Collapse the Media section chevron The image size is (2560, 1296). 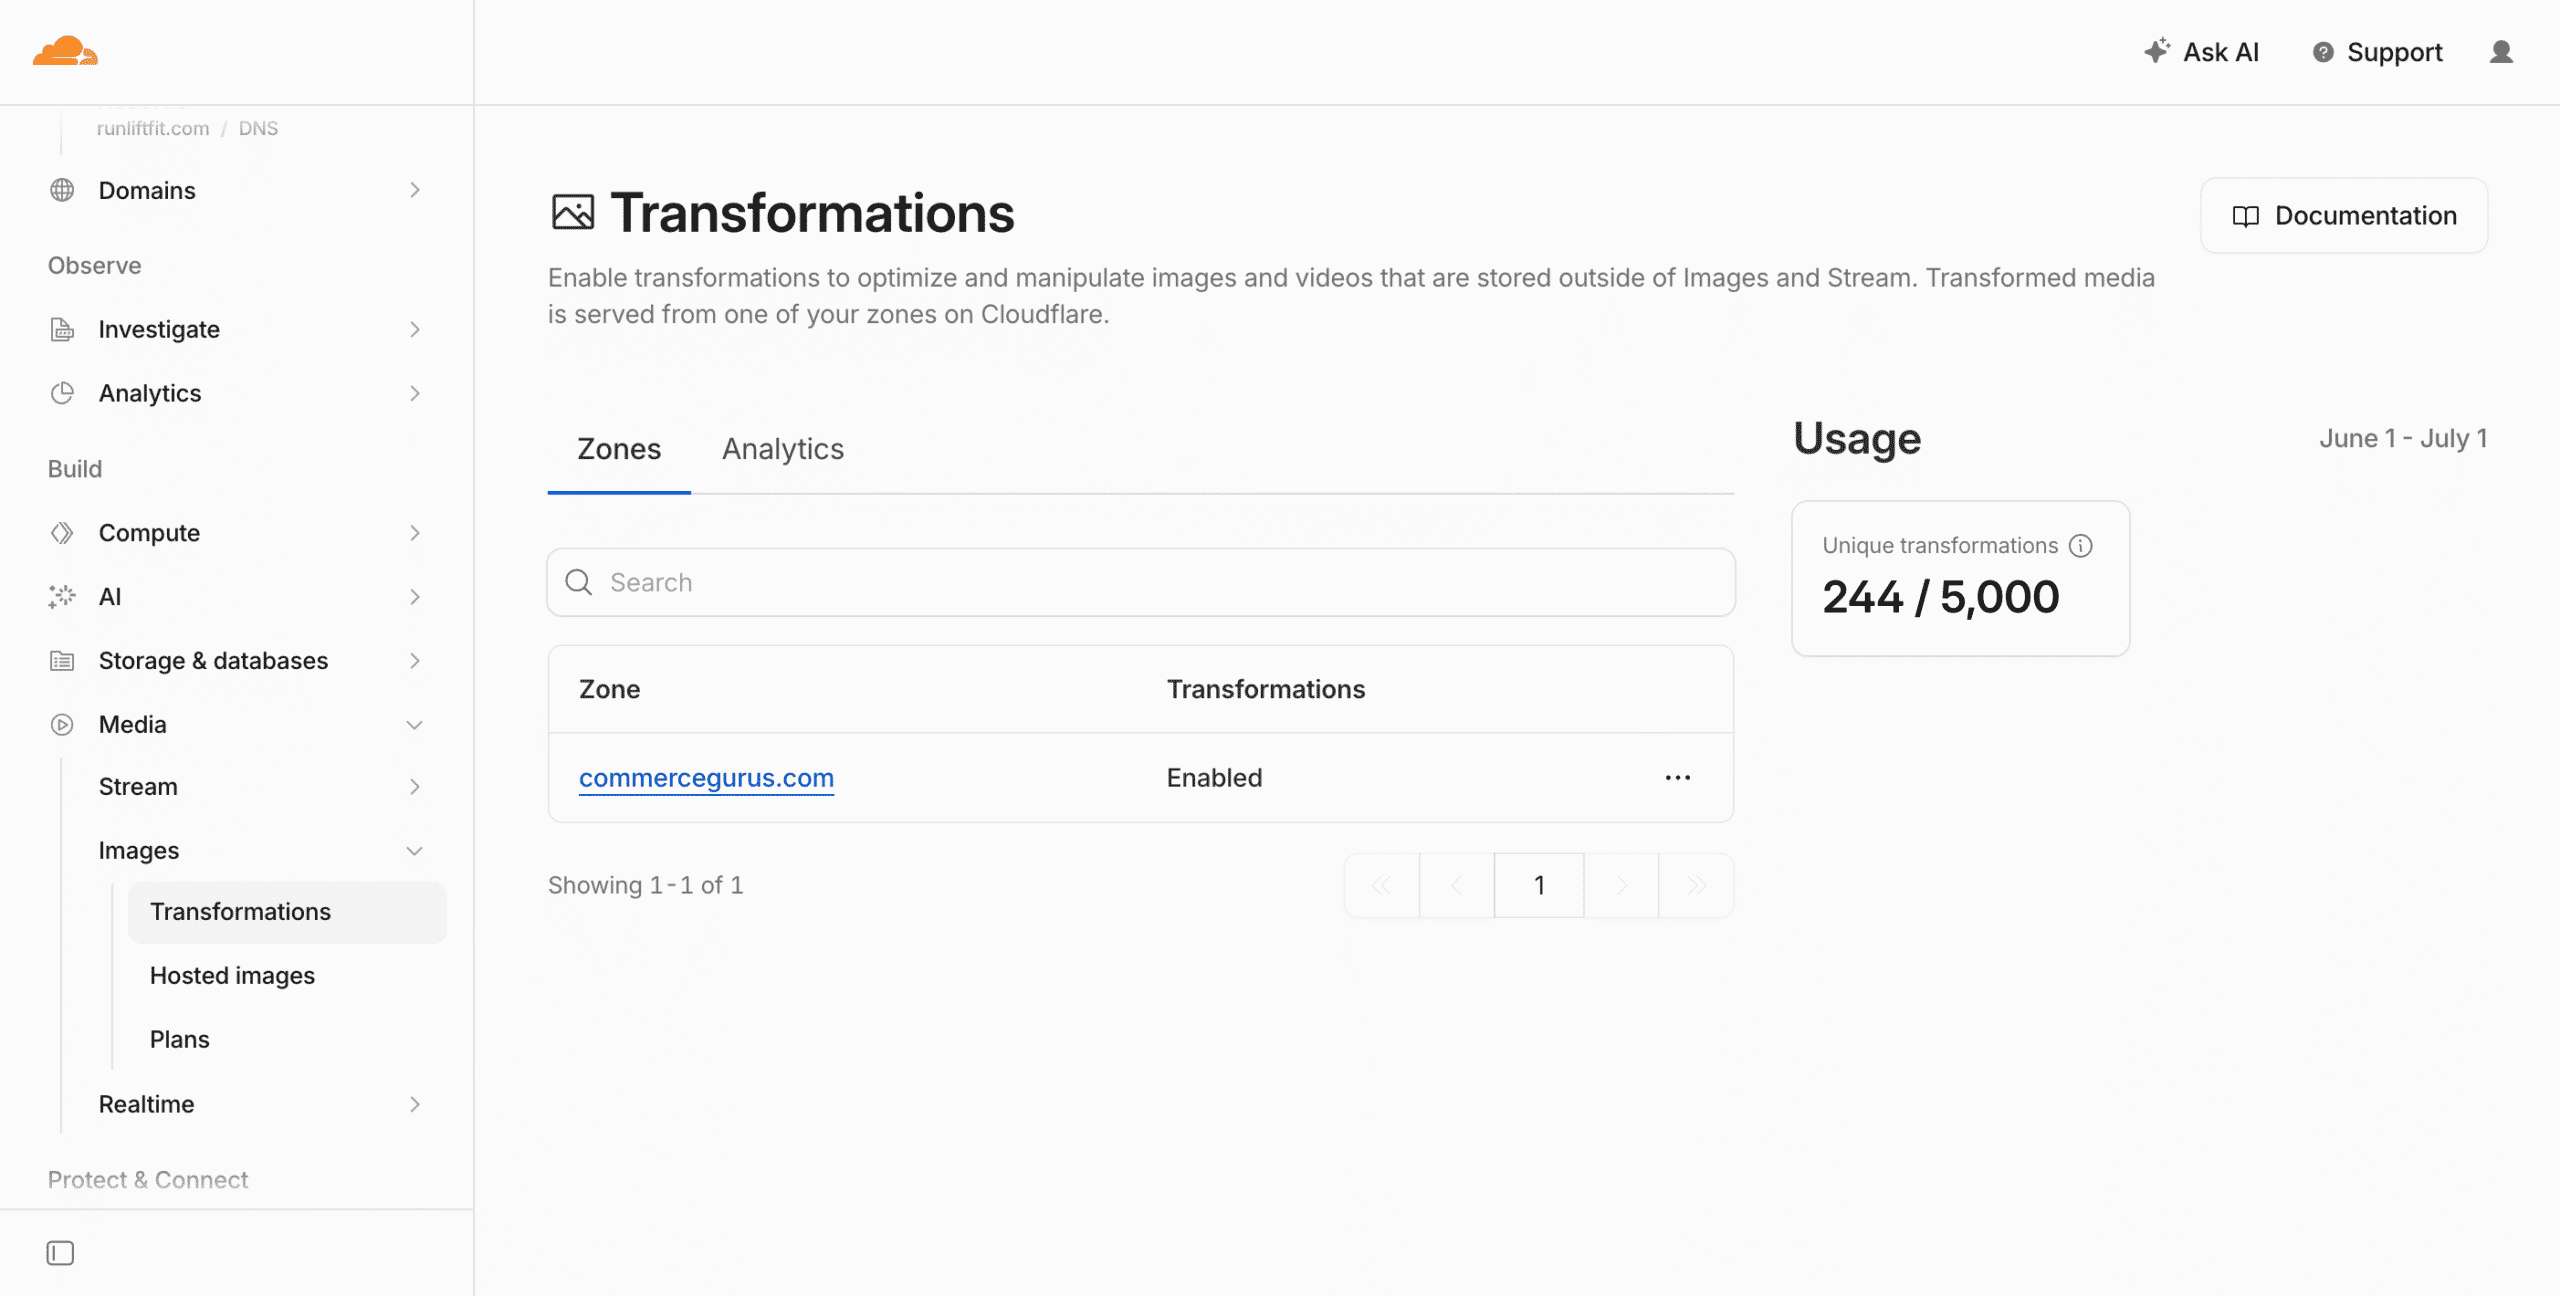(x=415, y=725)
